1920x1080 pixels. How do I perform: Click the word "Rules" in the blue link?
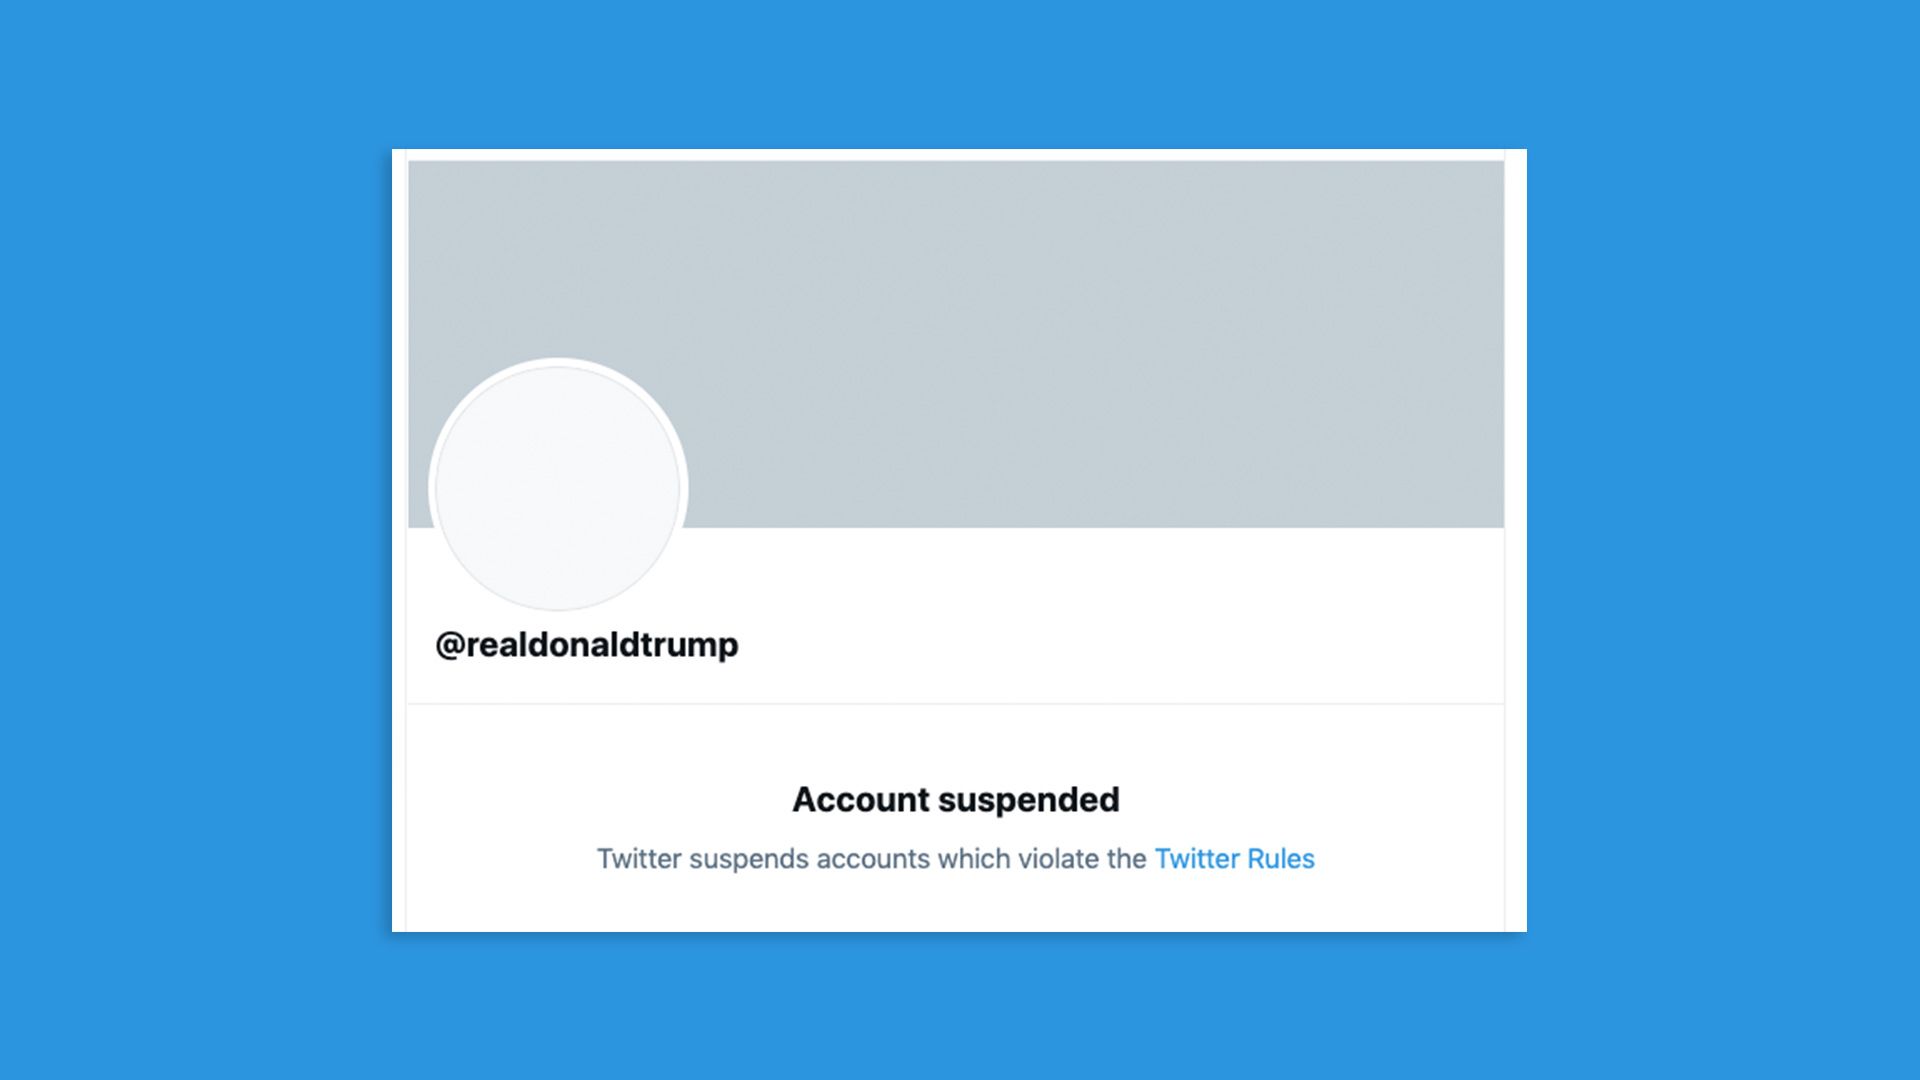(x=1281, y=859)
